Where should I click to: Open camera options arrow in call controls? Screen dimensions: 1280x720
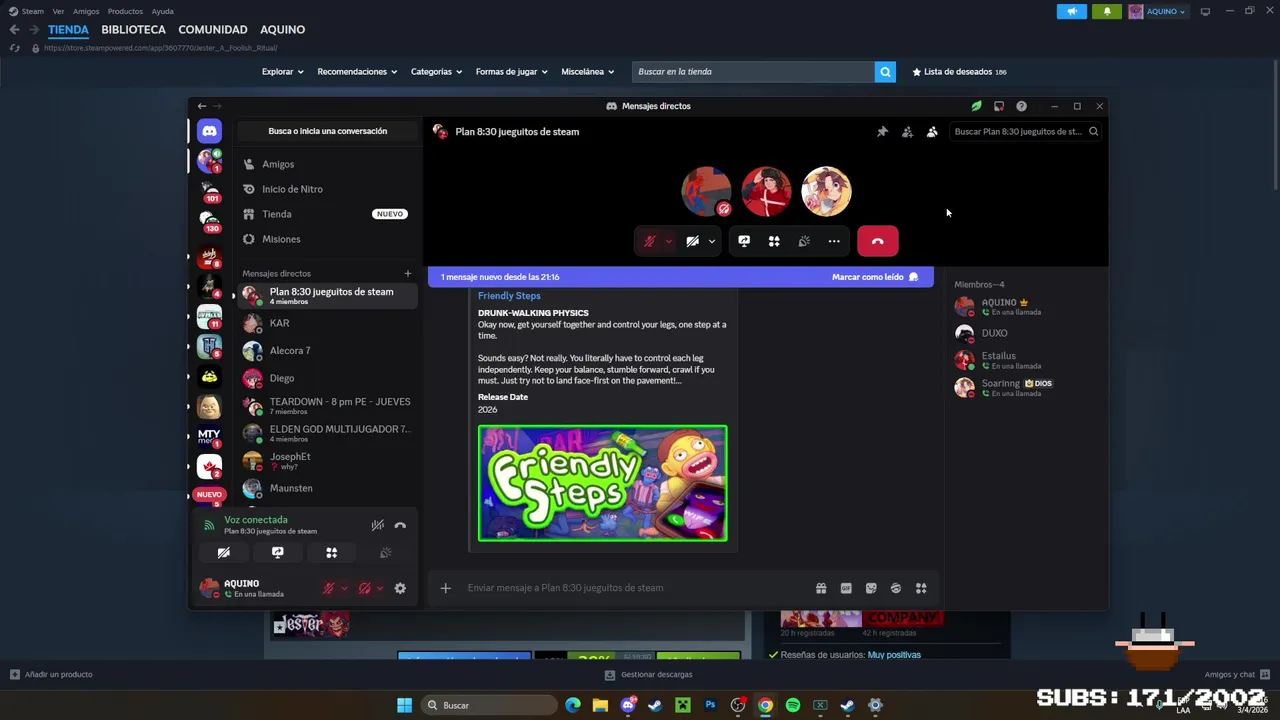[x=712, y=241]
